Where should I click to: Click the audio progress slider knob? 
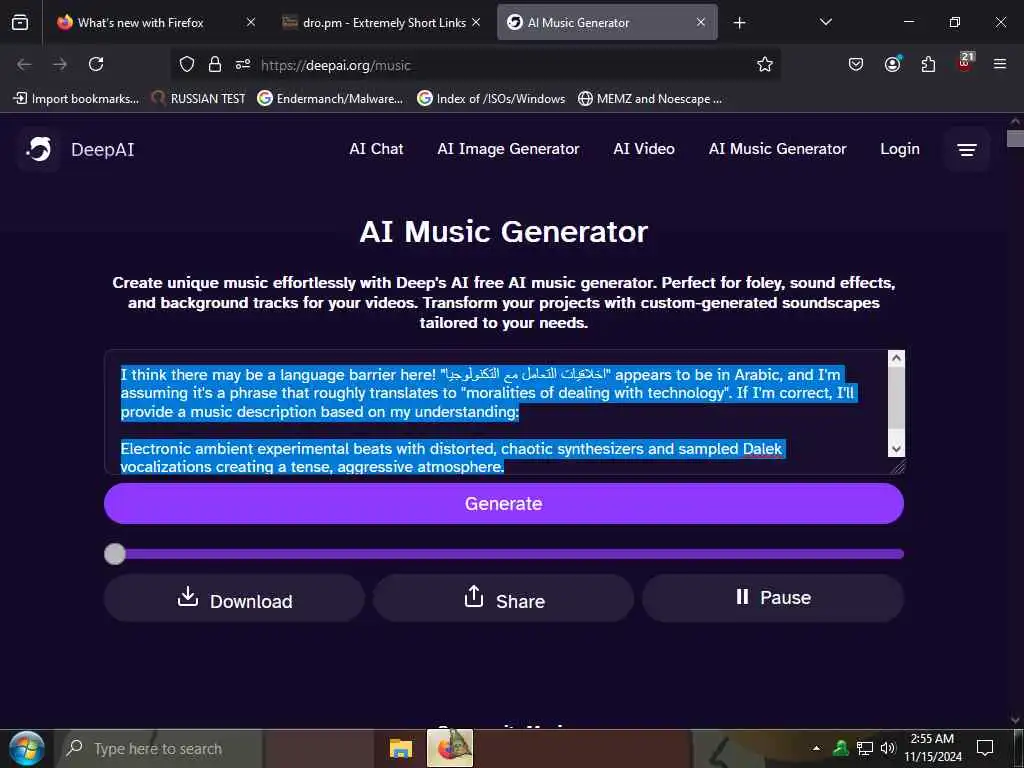(x=115, y=554)
